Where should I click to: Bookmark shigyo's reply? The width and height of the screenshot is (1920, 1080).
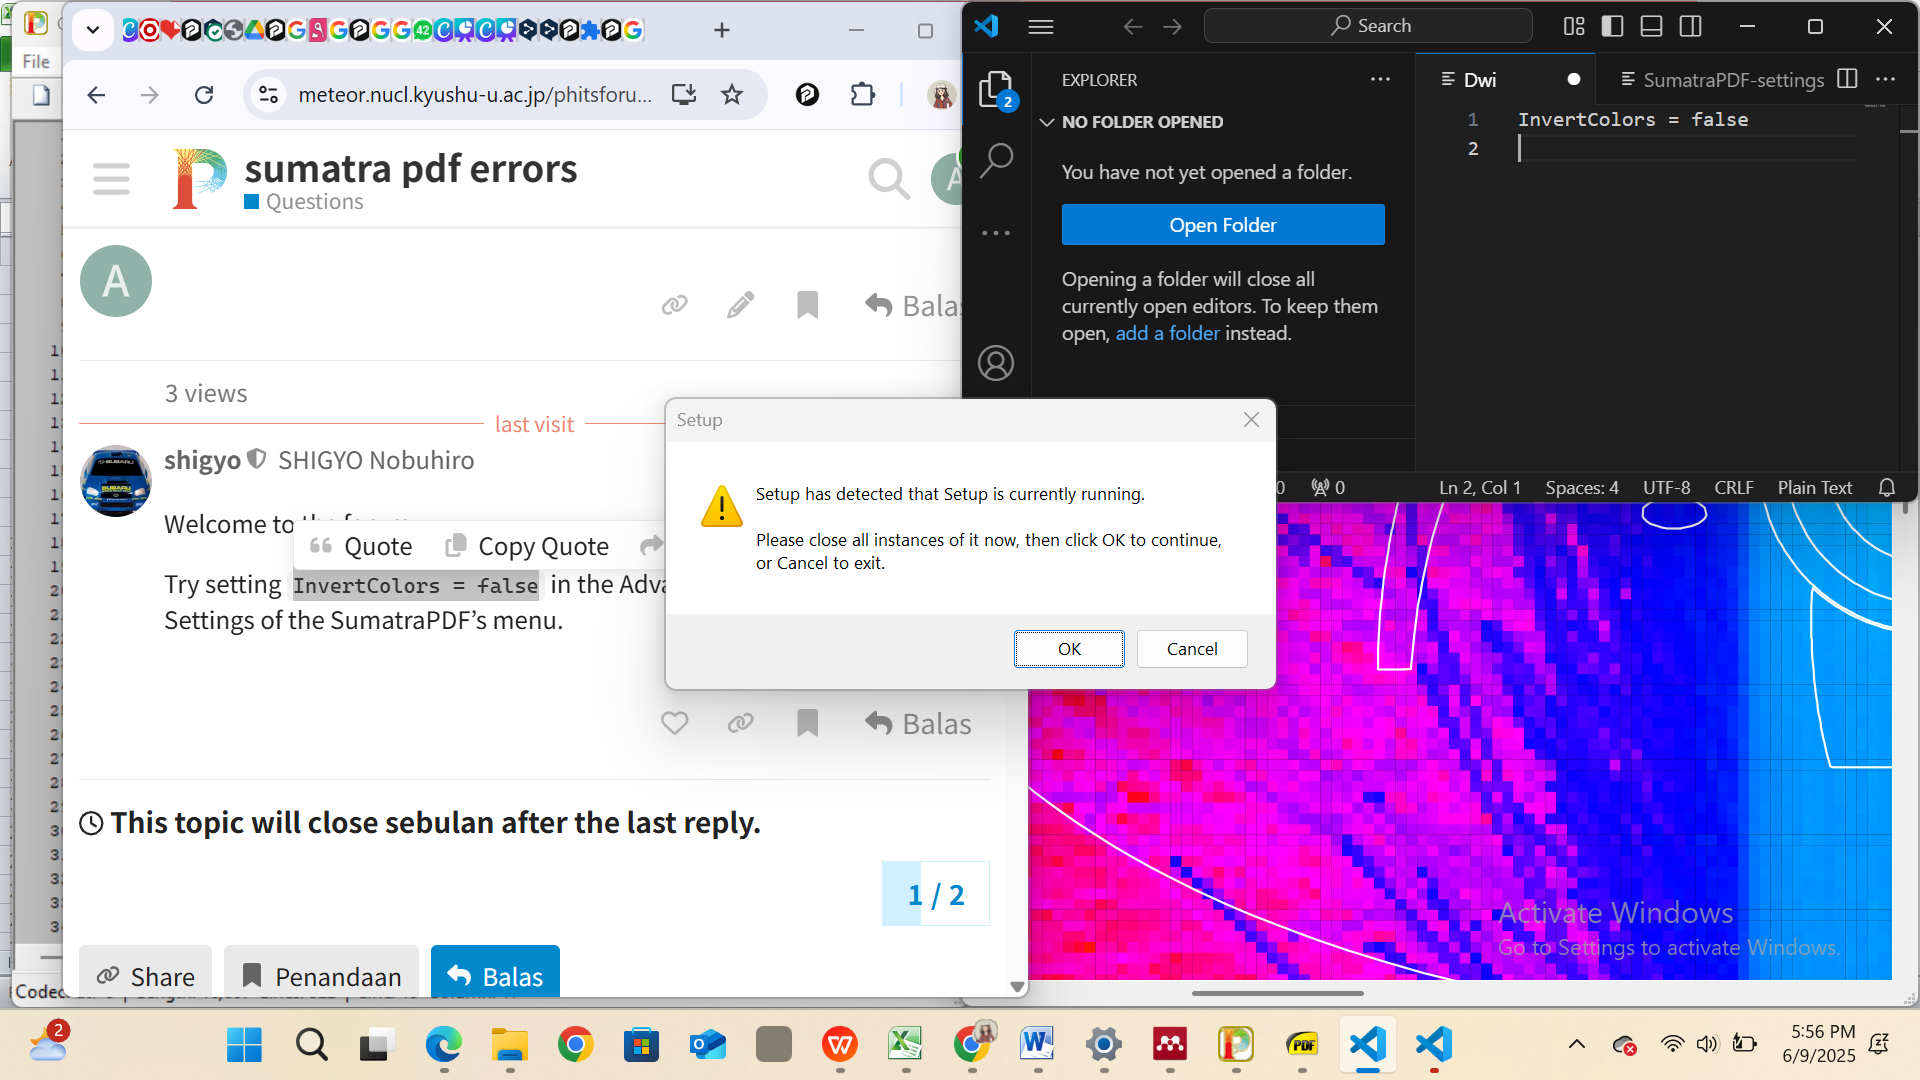807,723
